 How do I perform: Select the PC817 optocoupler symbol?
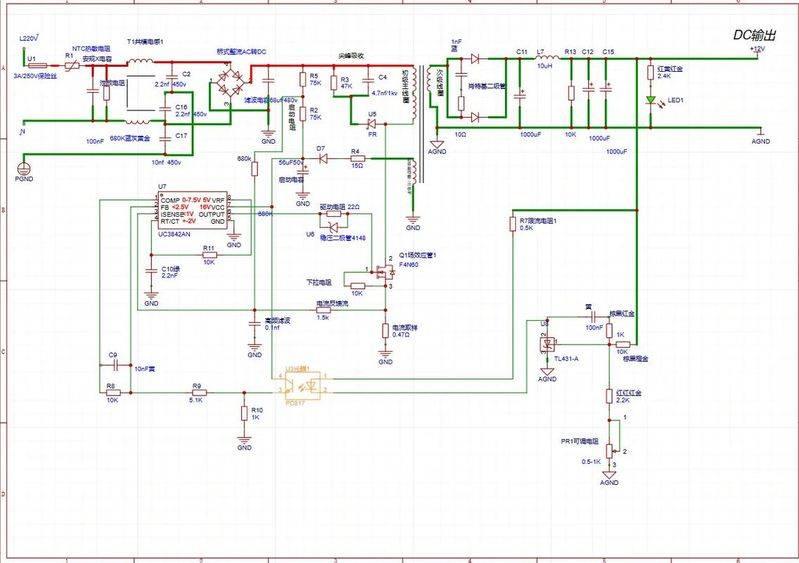303,385
